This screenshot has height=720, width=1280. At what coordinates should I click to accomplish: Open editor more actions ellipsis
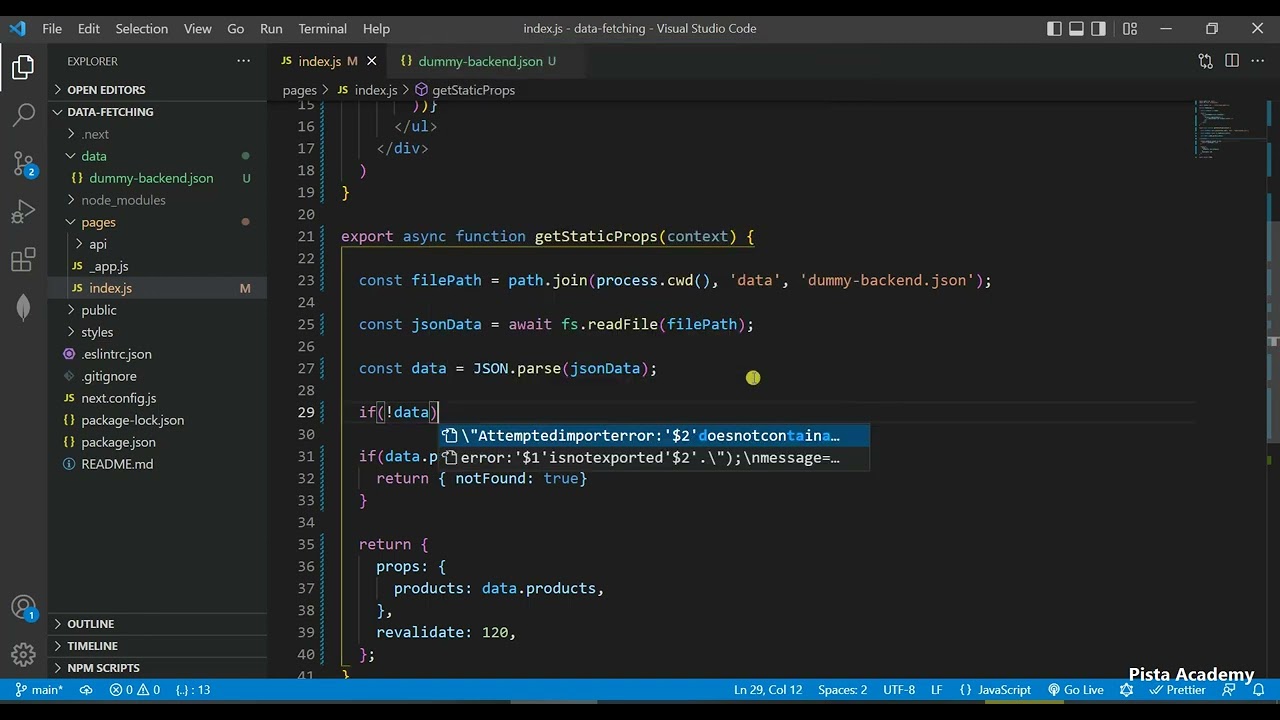(1257, 61)
